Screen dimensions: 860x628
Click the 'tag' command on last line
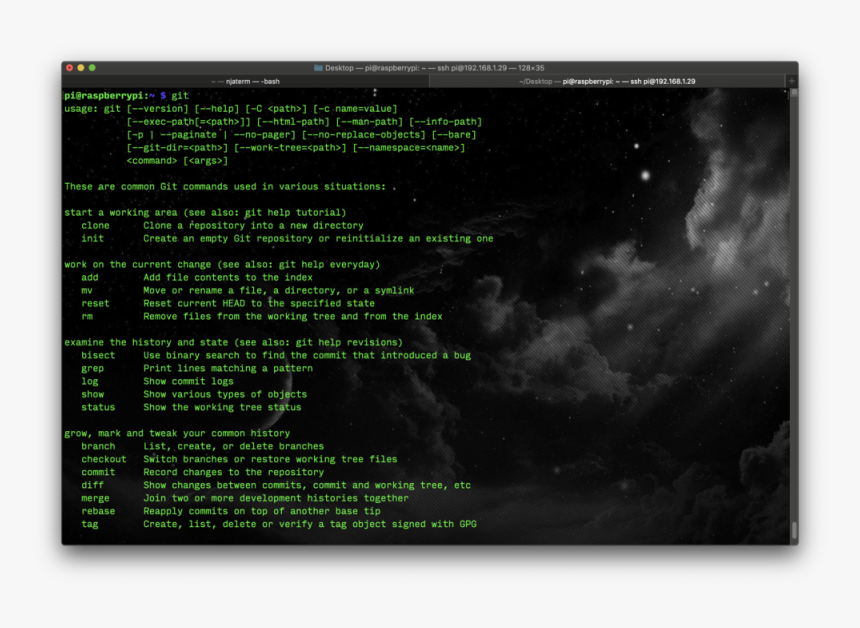(x=90, y=524)
